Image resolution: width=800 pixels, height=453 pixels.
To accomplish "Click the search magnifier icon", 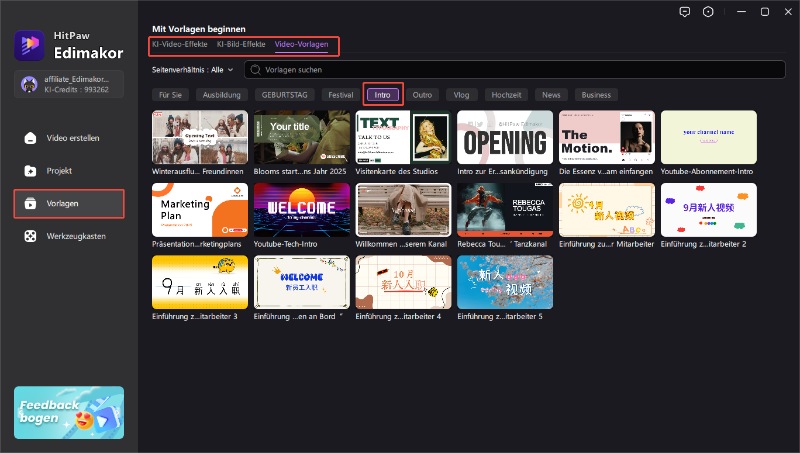I will (254, 70).
